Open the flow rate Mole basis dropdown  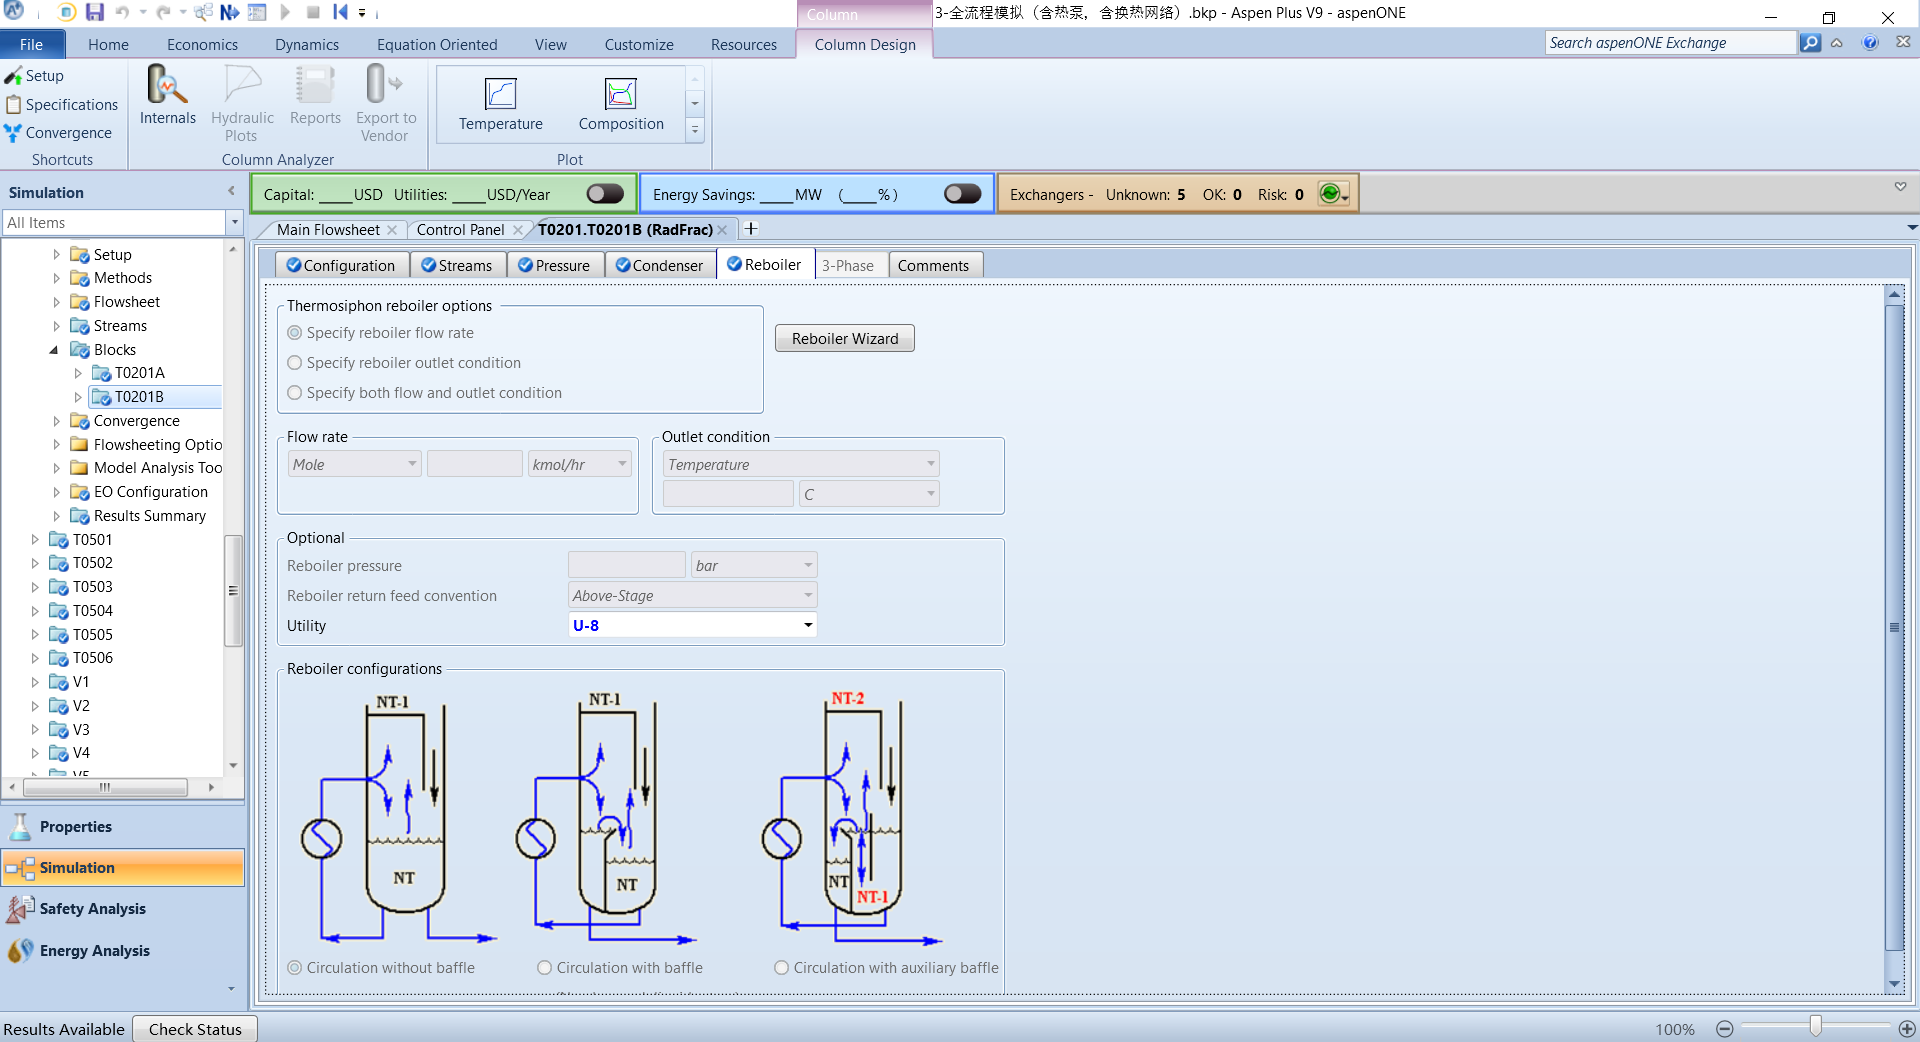tap(413, 464)
